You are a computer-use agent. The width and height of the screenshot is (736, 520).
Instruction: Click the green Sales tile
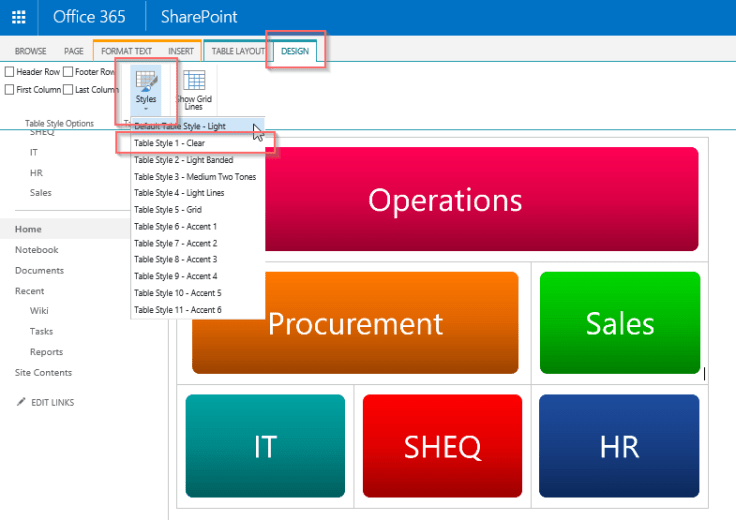pyautogui.click(x=619, y=322)
